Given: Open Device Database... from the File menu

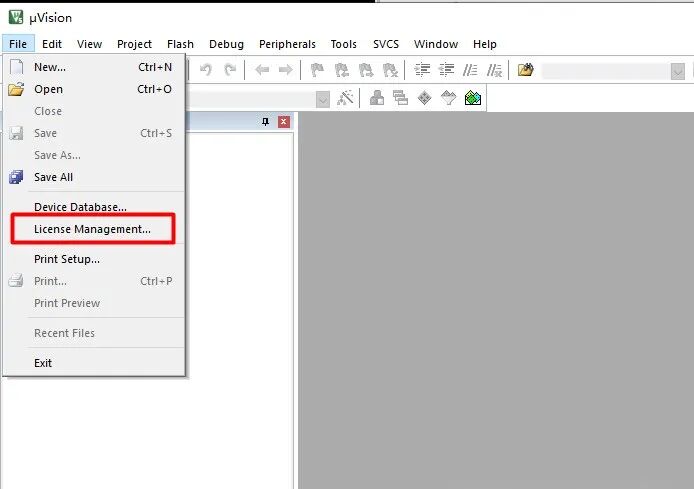Looking at the screenshot, I should [x=94, y=207].
